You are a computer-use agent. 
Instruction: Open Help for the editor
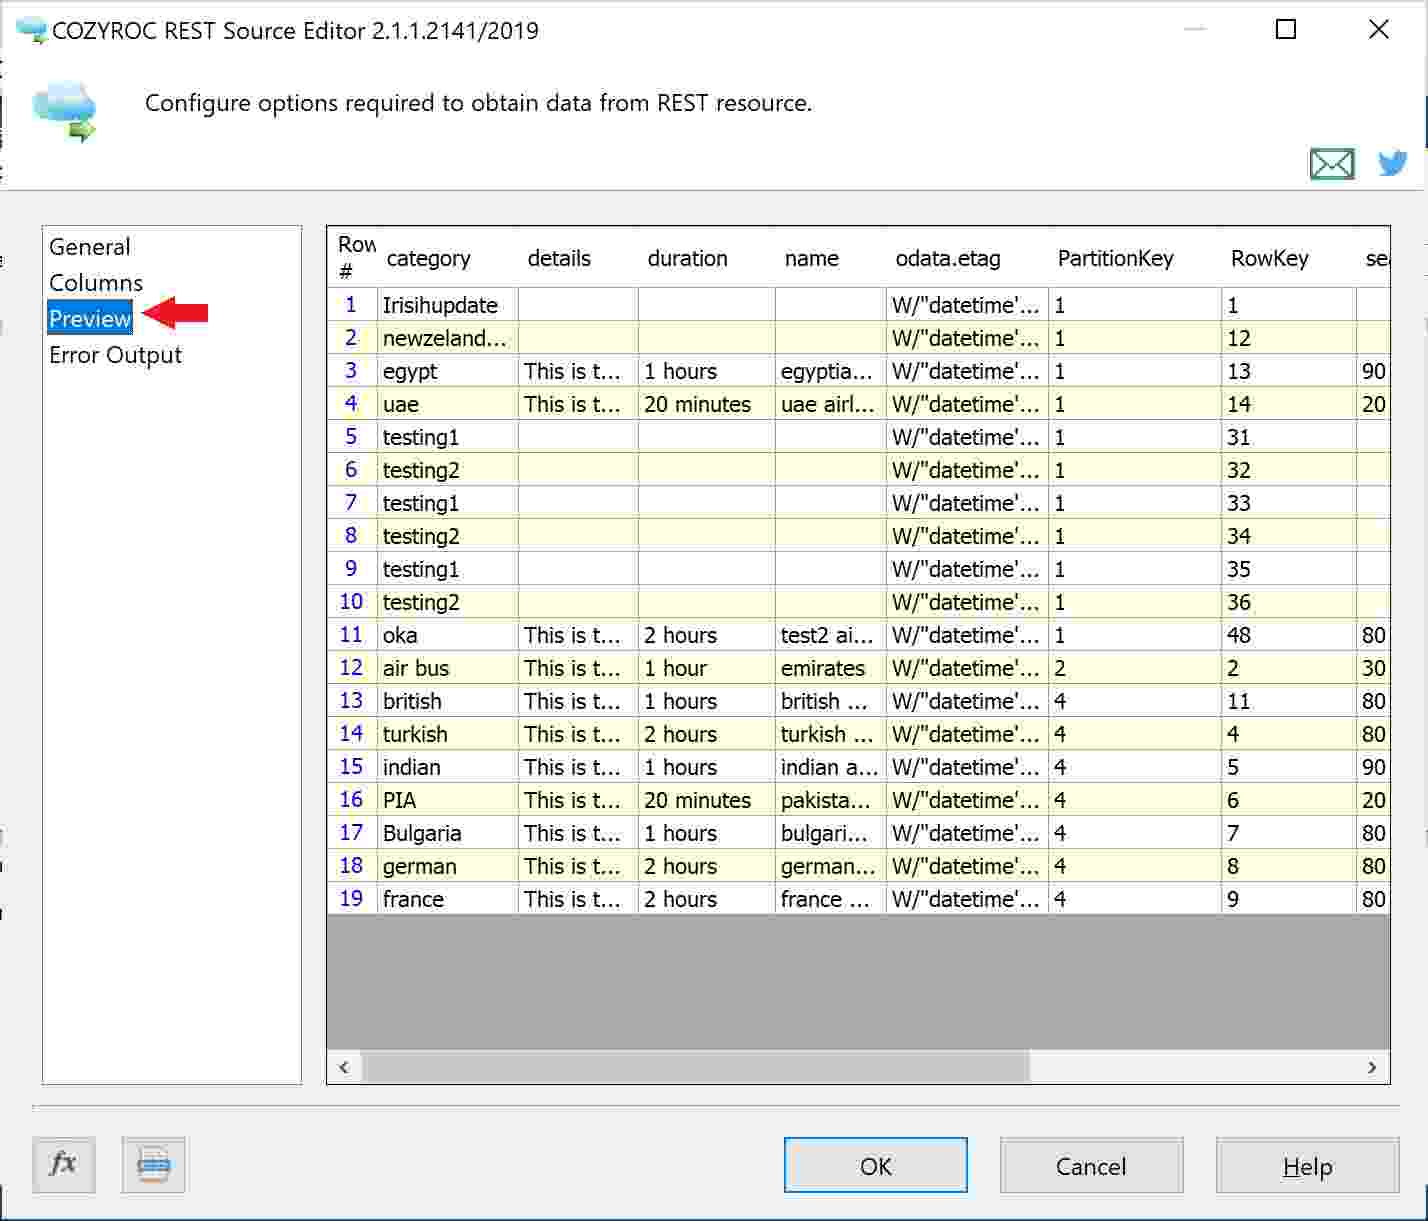point(1307,1165)
